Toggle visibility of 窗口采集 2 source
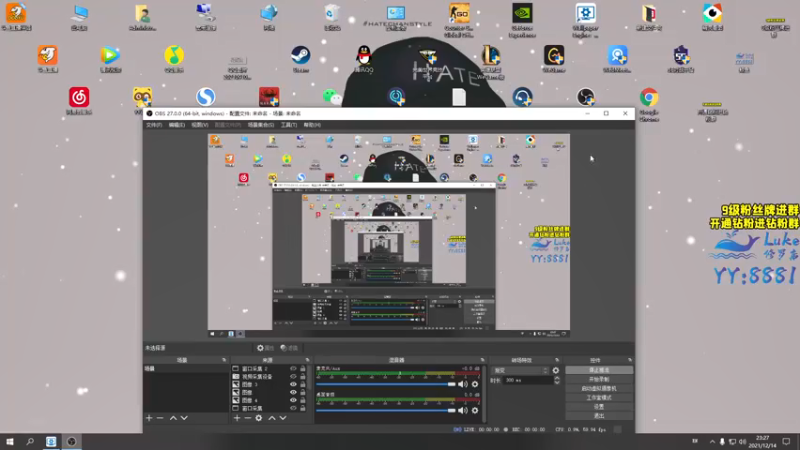Image resolution: width=800 pixels, height=450 pixels. coord(293,368)
